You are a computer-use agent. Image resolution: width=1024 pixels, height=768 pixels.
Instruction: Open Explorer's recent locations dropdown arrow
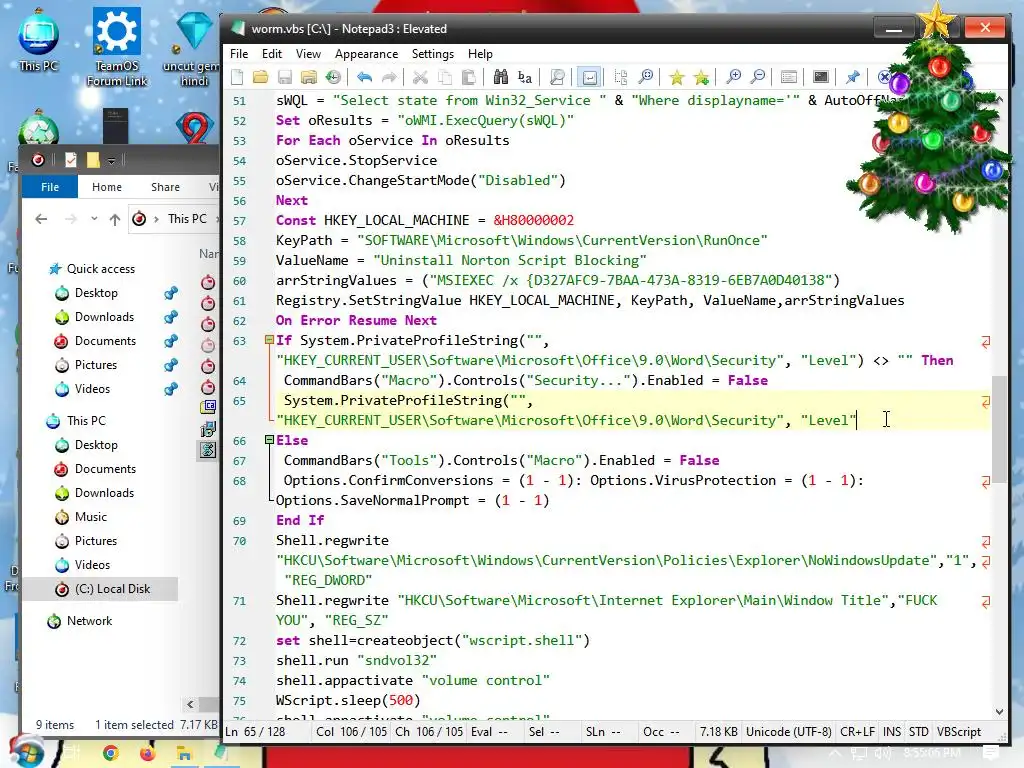point(94,219)
